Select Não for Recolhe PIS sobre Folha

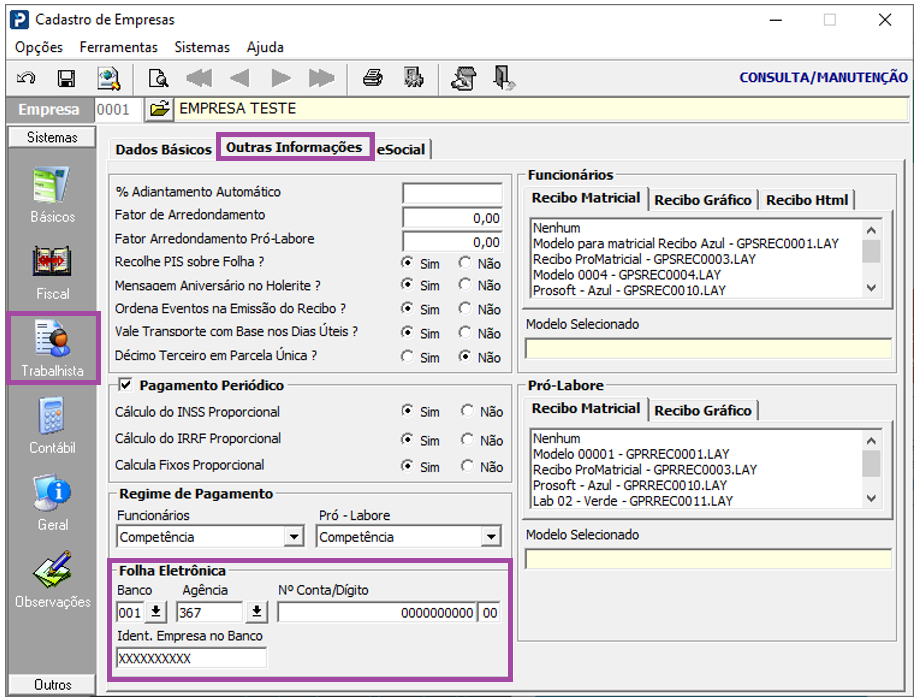point(466,263)
